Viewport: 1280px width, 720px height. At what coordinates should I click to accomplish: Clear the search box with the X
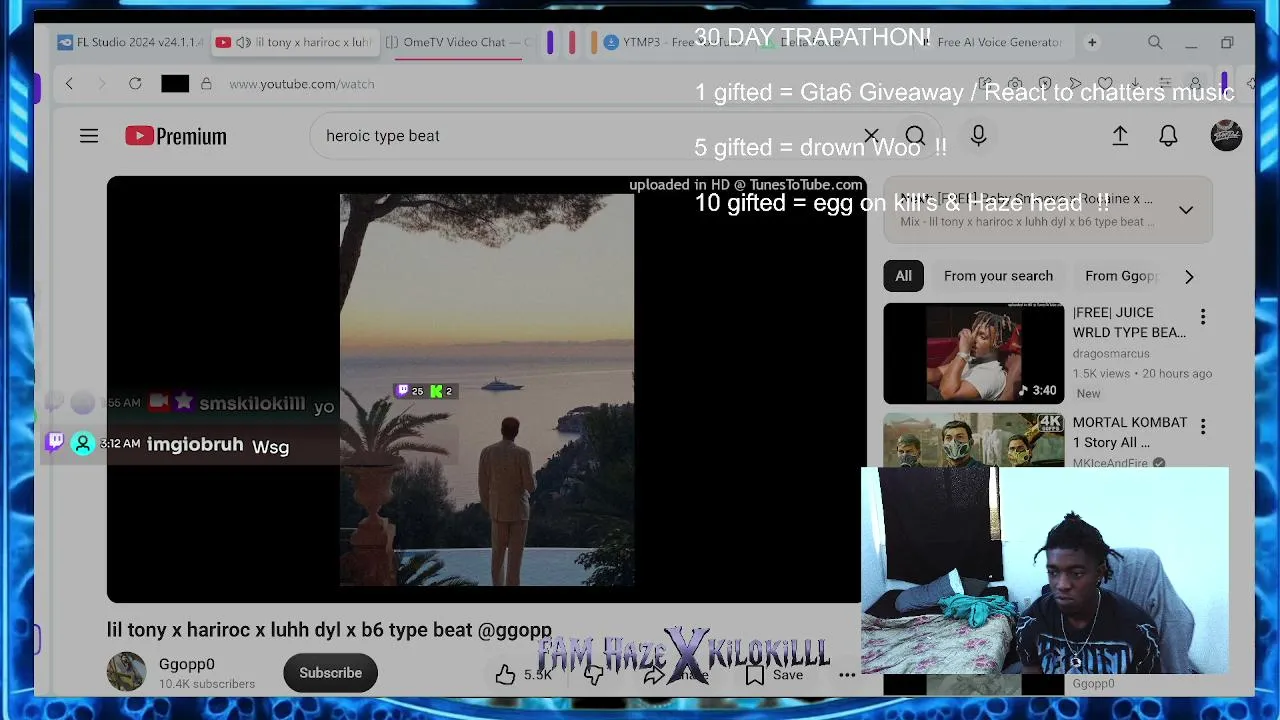tap(871, 136)
